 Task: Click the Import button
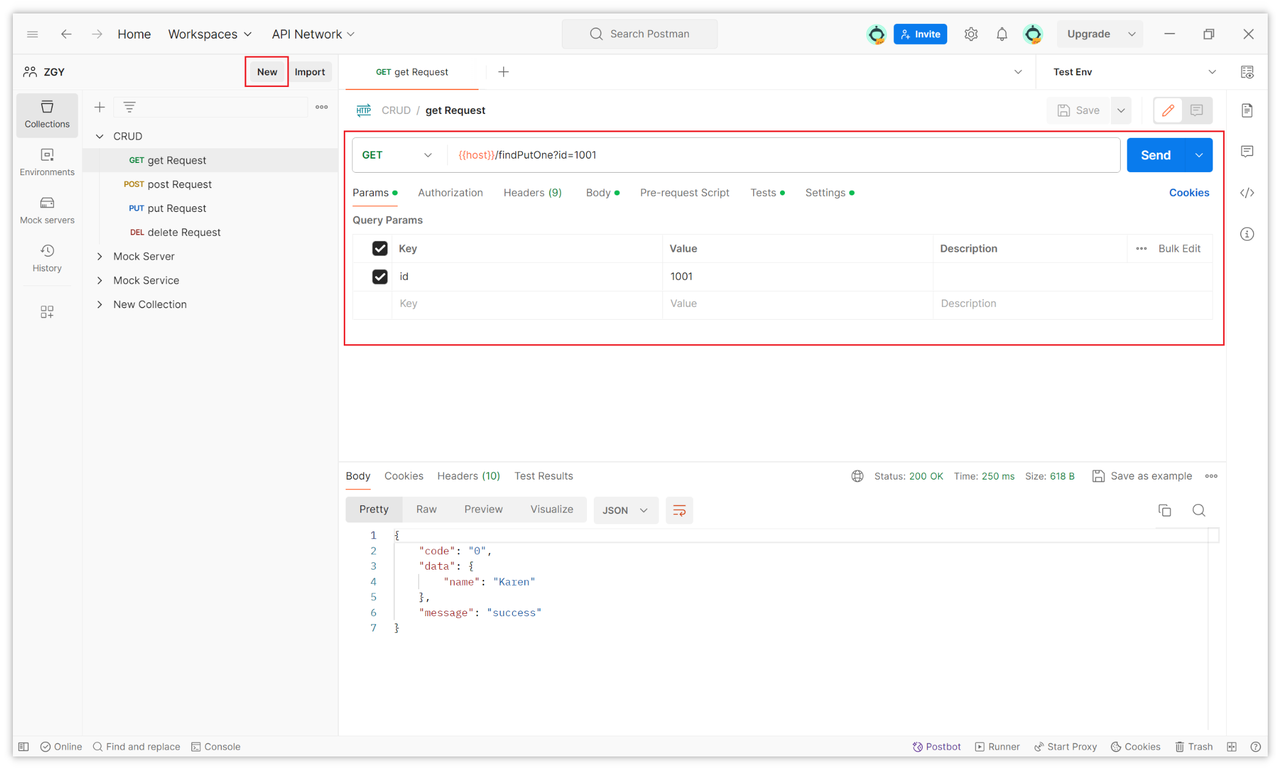click(x=310, y=72)
